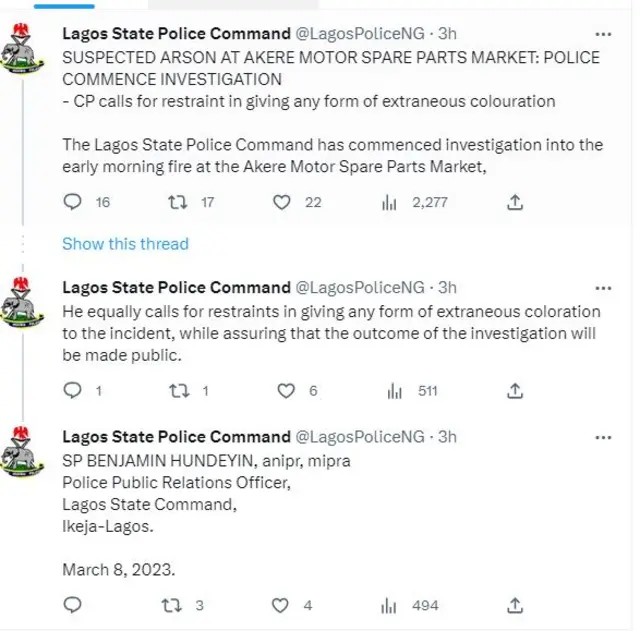Like the tweet with 22 likes
640x631 pixels.
(x=284, y=202)
